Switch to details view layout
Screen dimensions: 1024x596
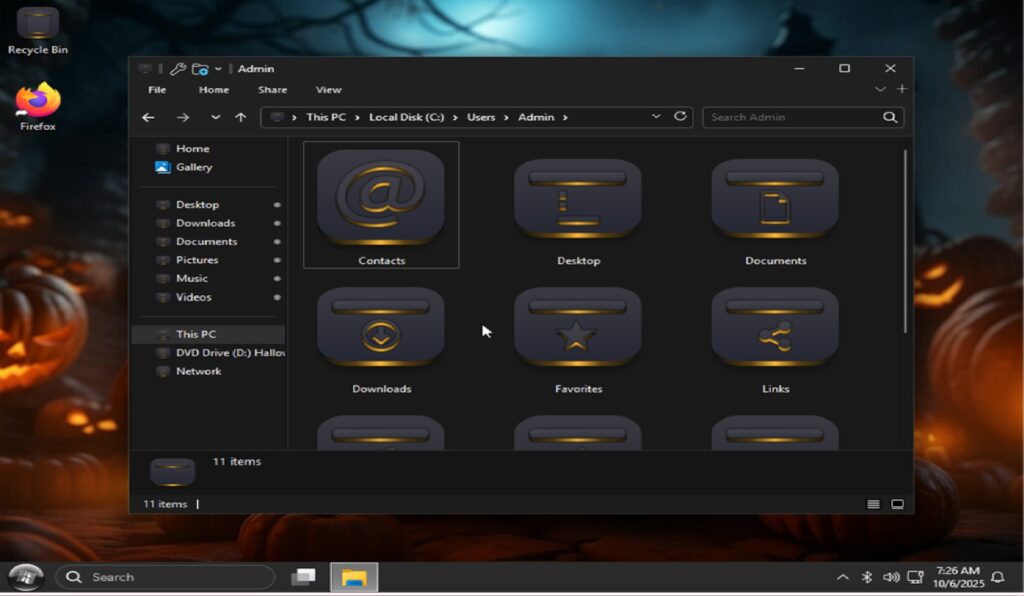(x=873, y=504)
